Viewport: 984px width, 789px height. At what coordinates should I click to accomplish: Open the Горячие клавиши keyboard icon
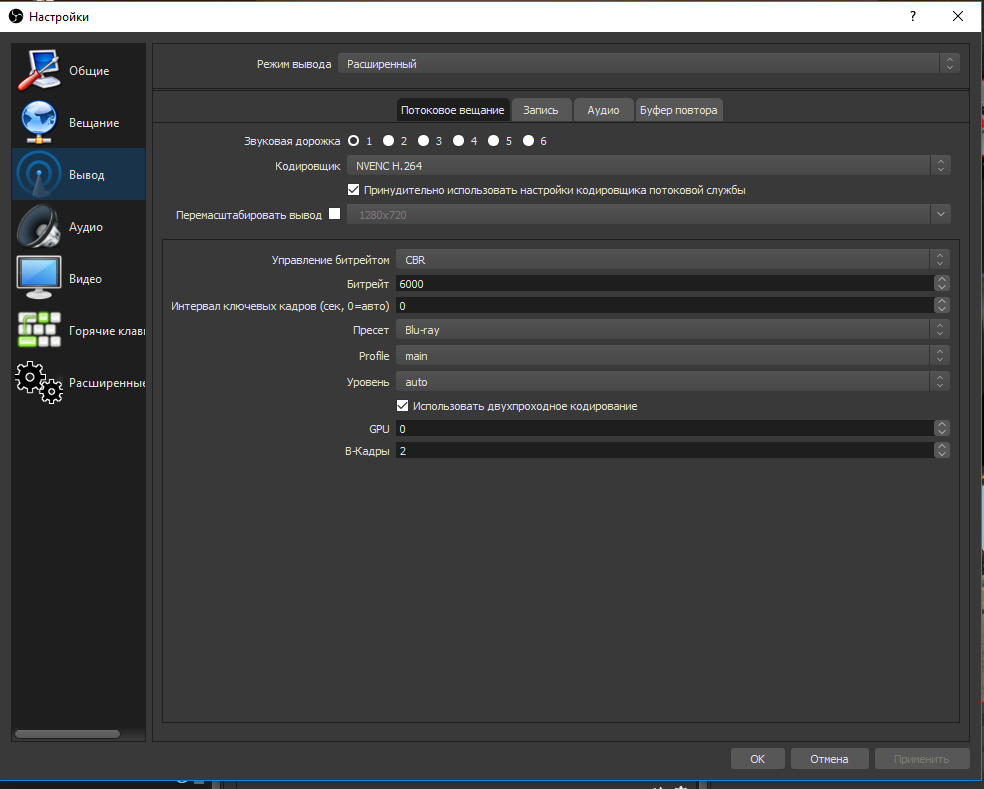(39, 330)
